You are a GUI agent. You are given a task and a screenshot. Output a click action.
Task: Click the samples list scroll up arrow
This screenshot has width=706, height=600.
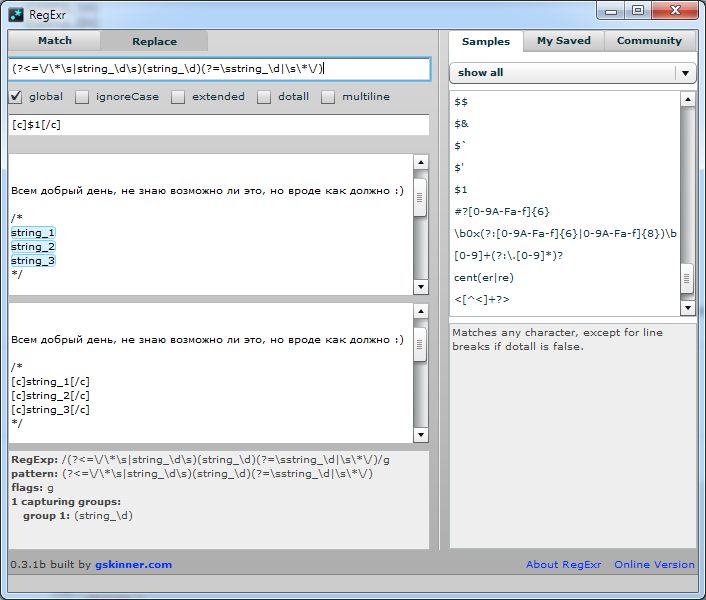click(688, 99)
